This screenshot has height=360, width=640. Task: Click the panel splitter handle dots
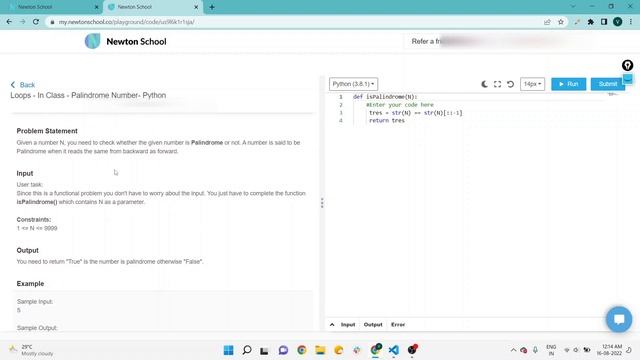(x=322, y=203)
